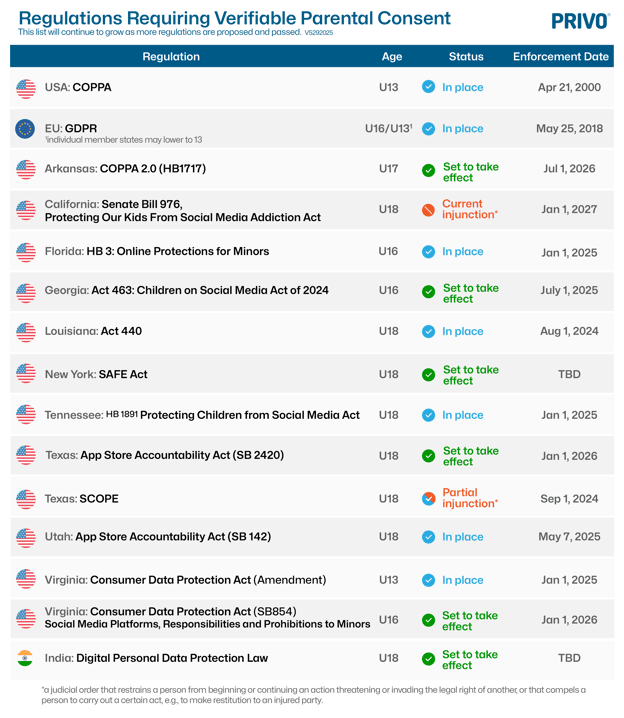Image resolution: width=624 pixels, height=718 pixels.
Task: Click the green check icon in the Arkansas row
Action: [428, 170]
